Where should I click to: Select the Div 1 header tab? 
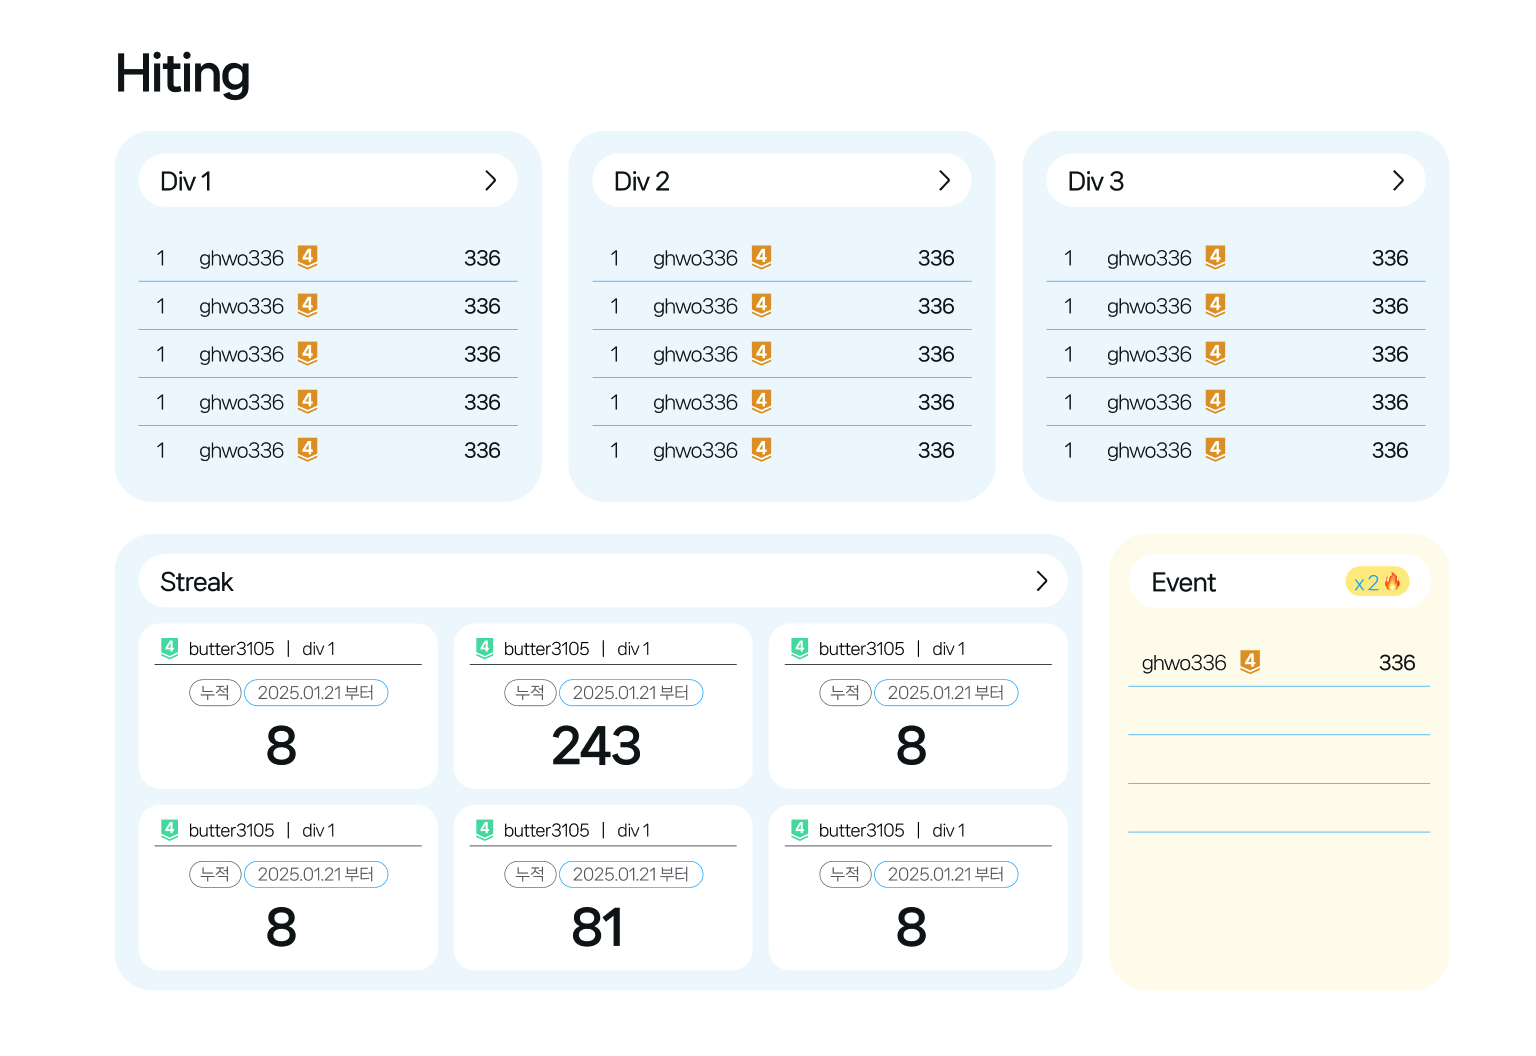pos(328,181)
